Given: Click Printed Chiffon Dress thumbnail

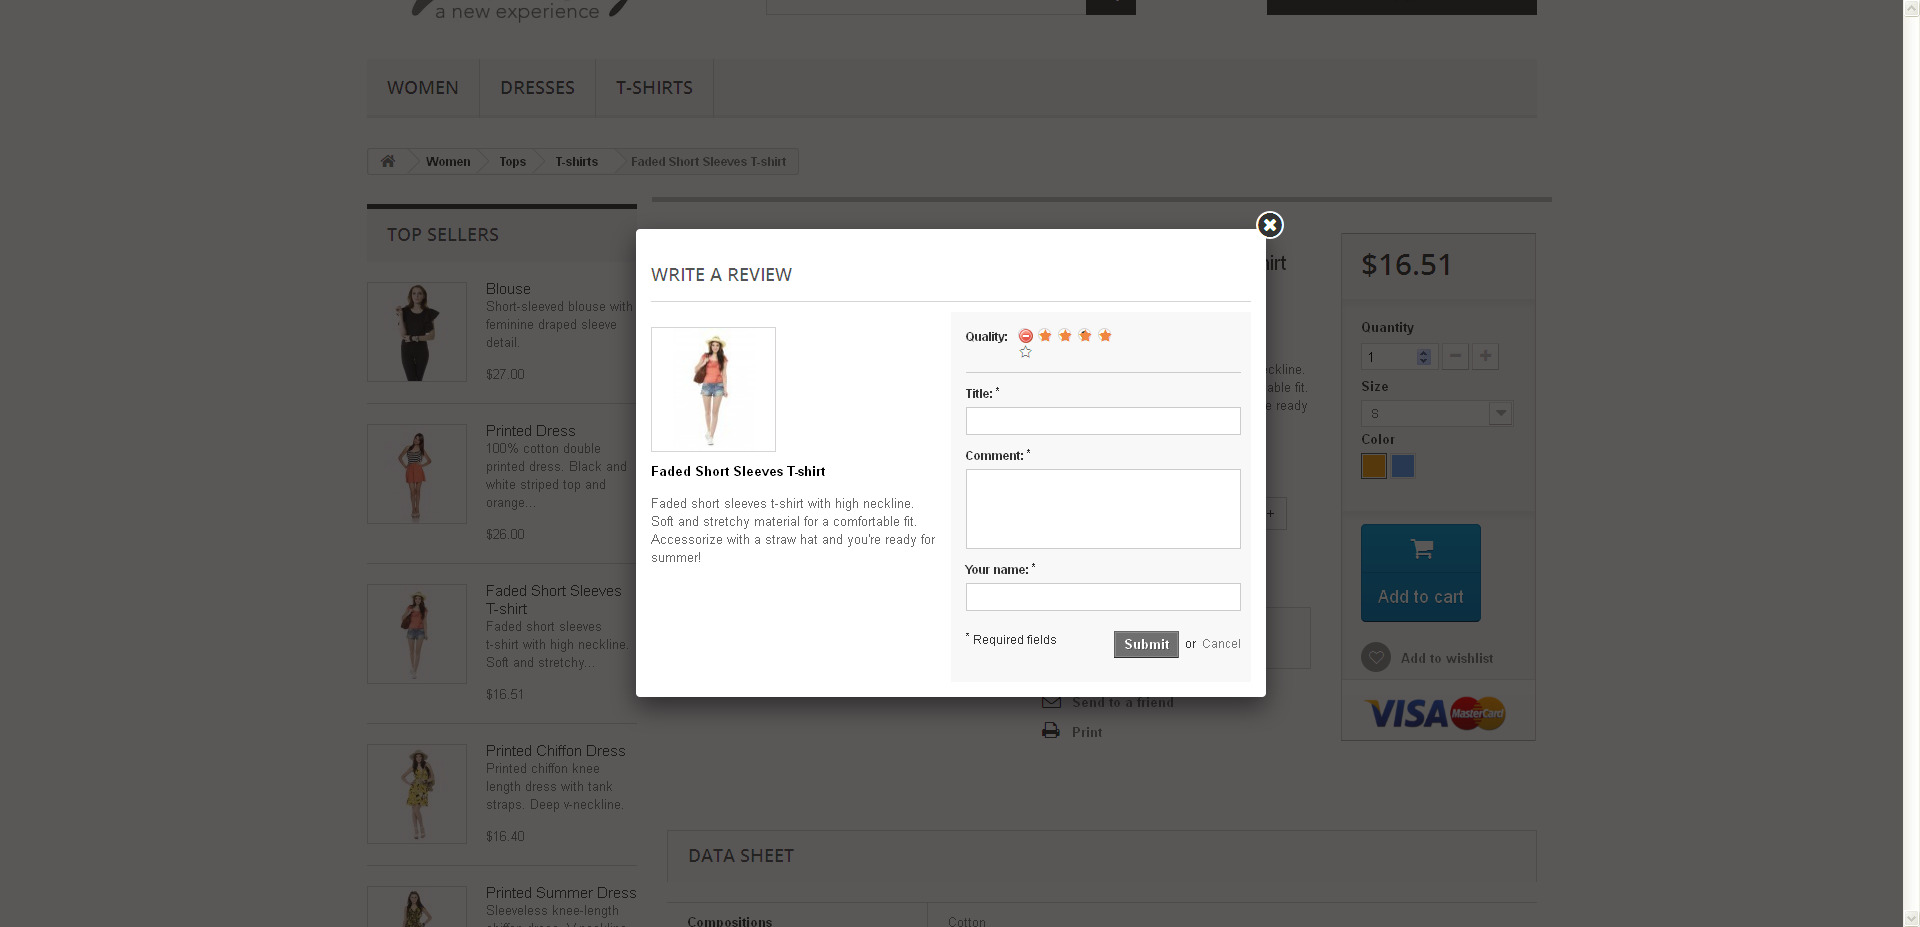Looking at the screenshot, I should click(417, 794).
